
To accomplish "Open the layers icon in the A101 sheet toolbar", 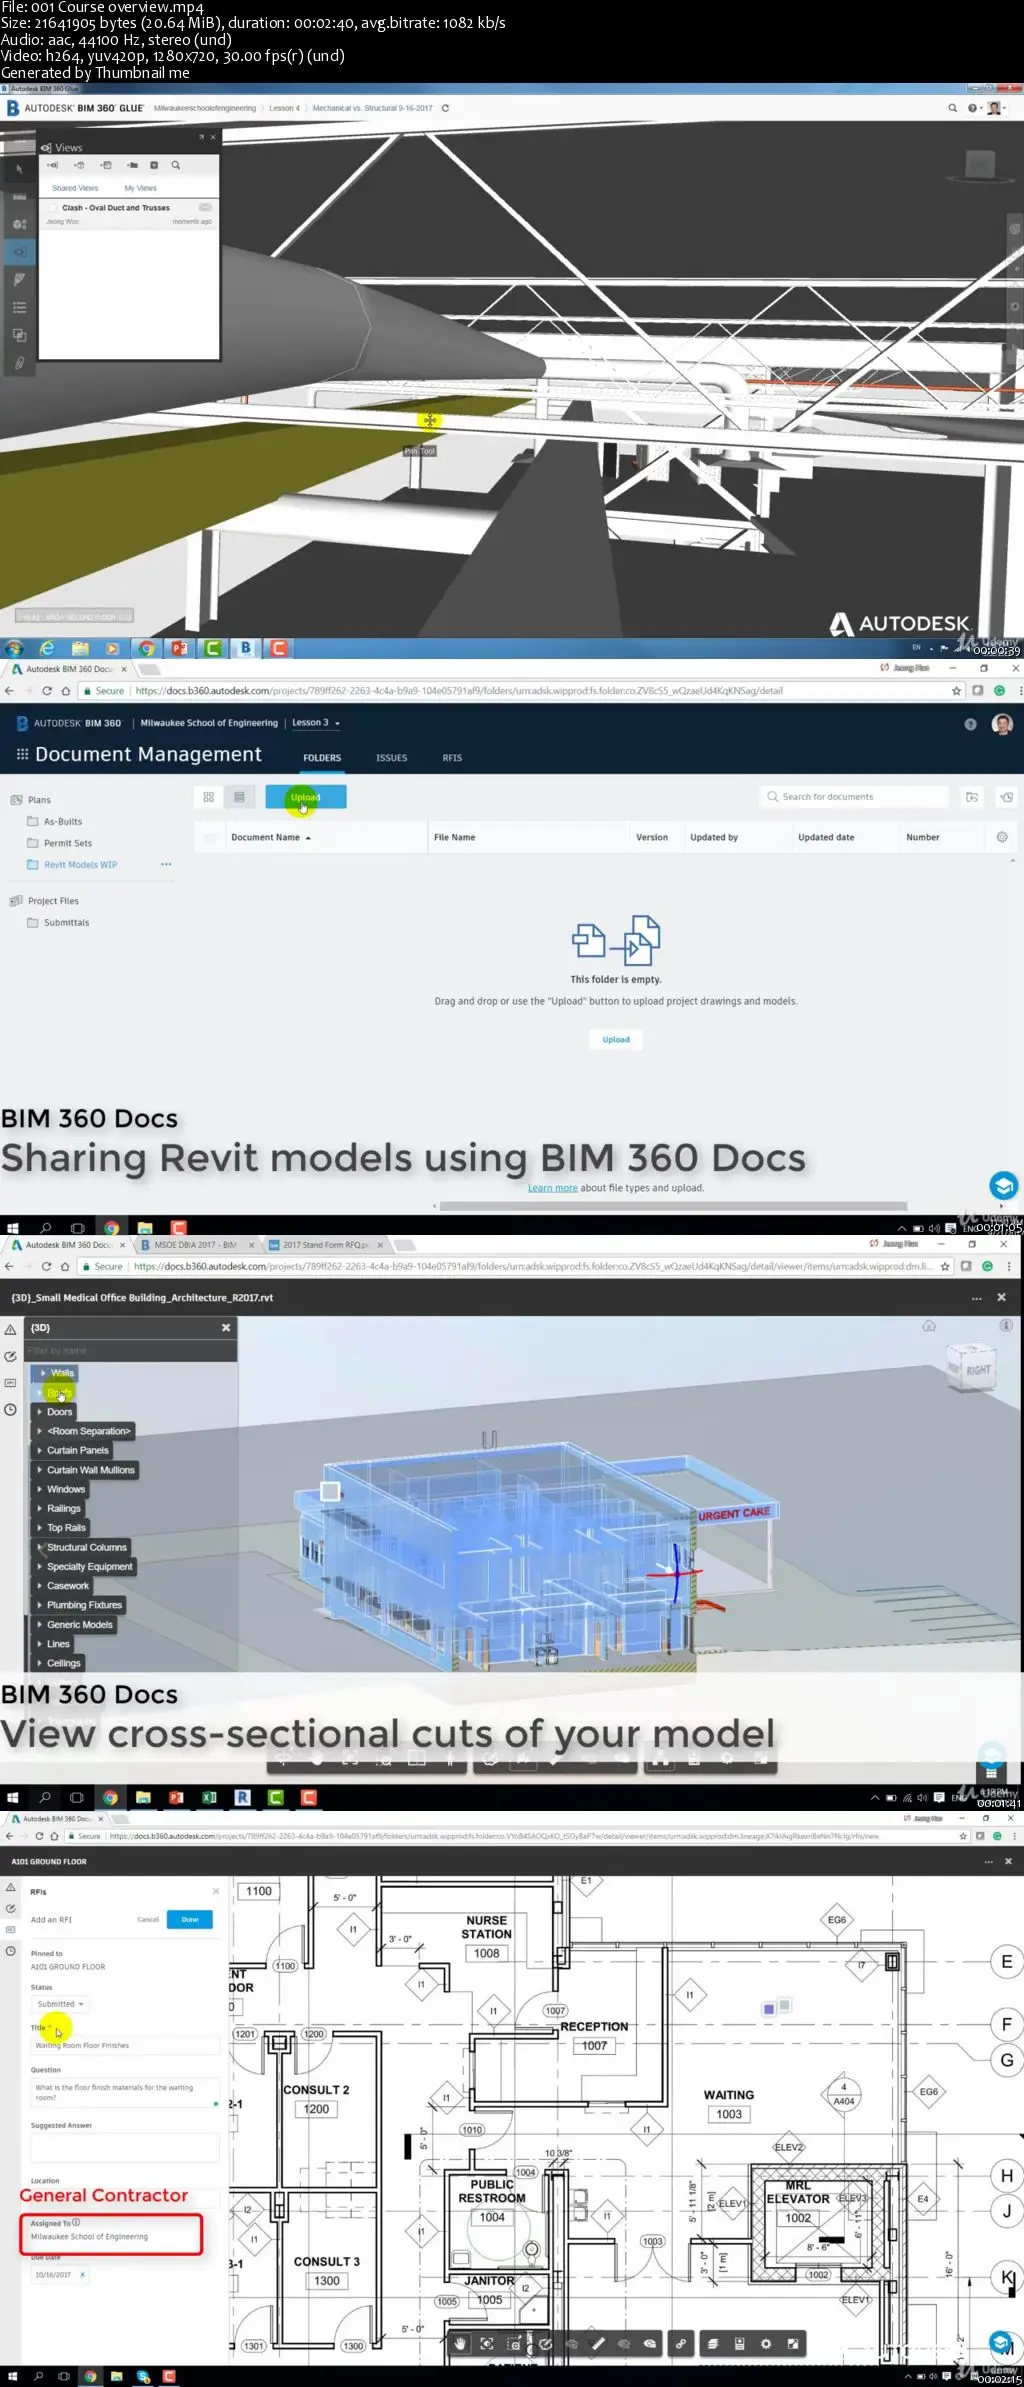I will 713,2343.
